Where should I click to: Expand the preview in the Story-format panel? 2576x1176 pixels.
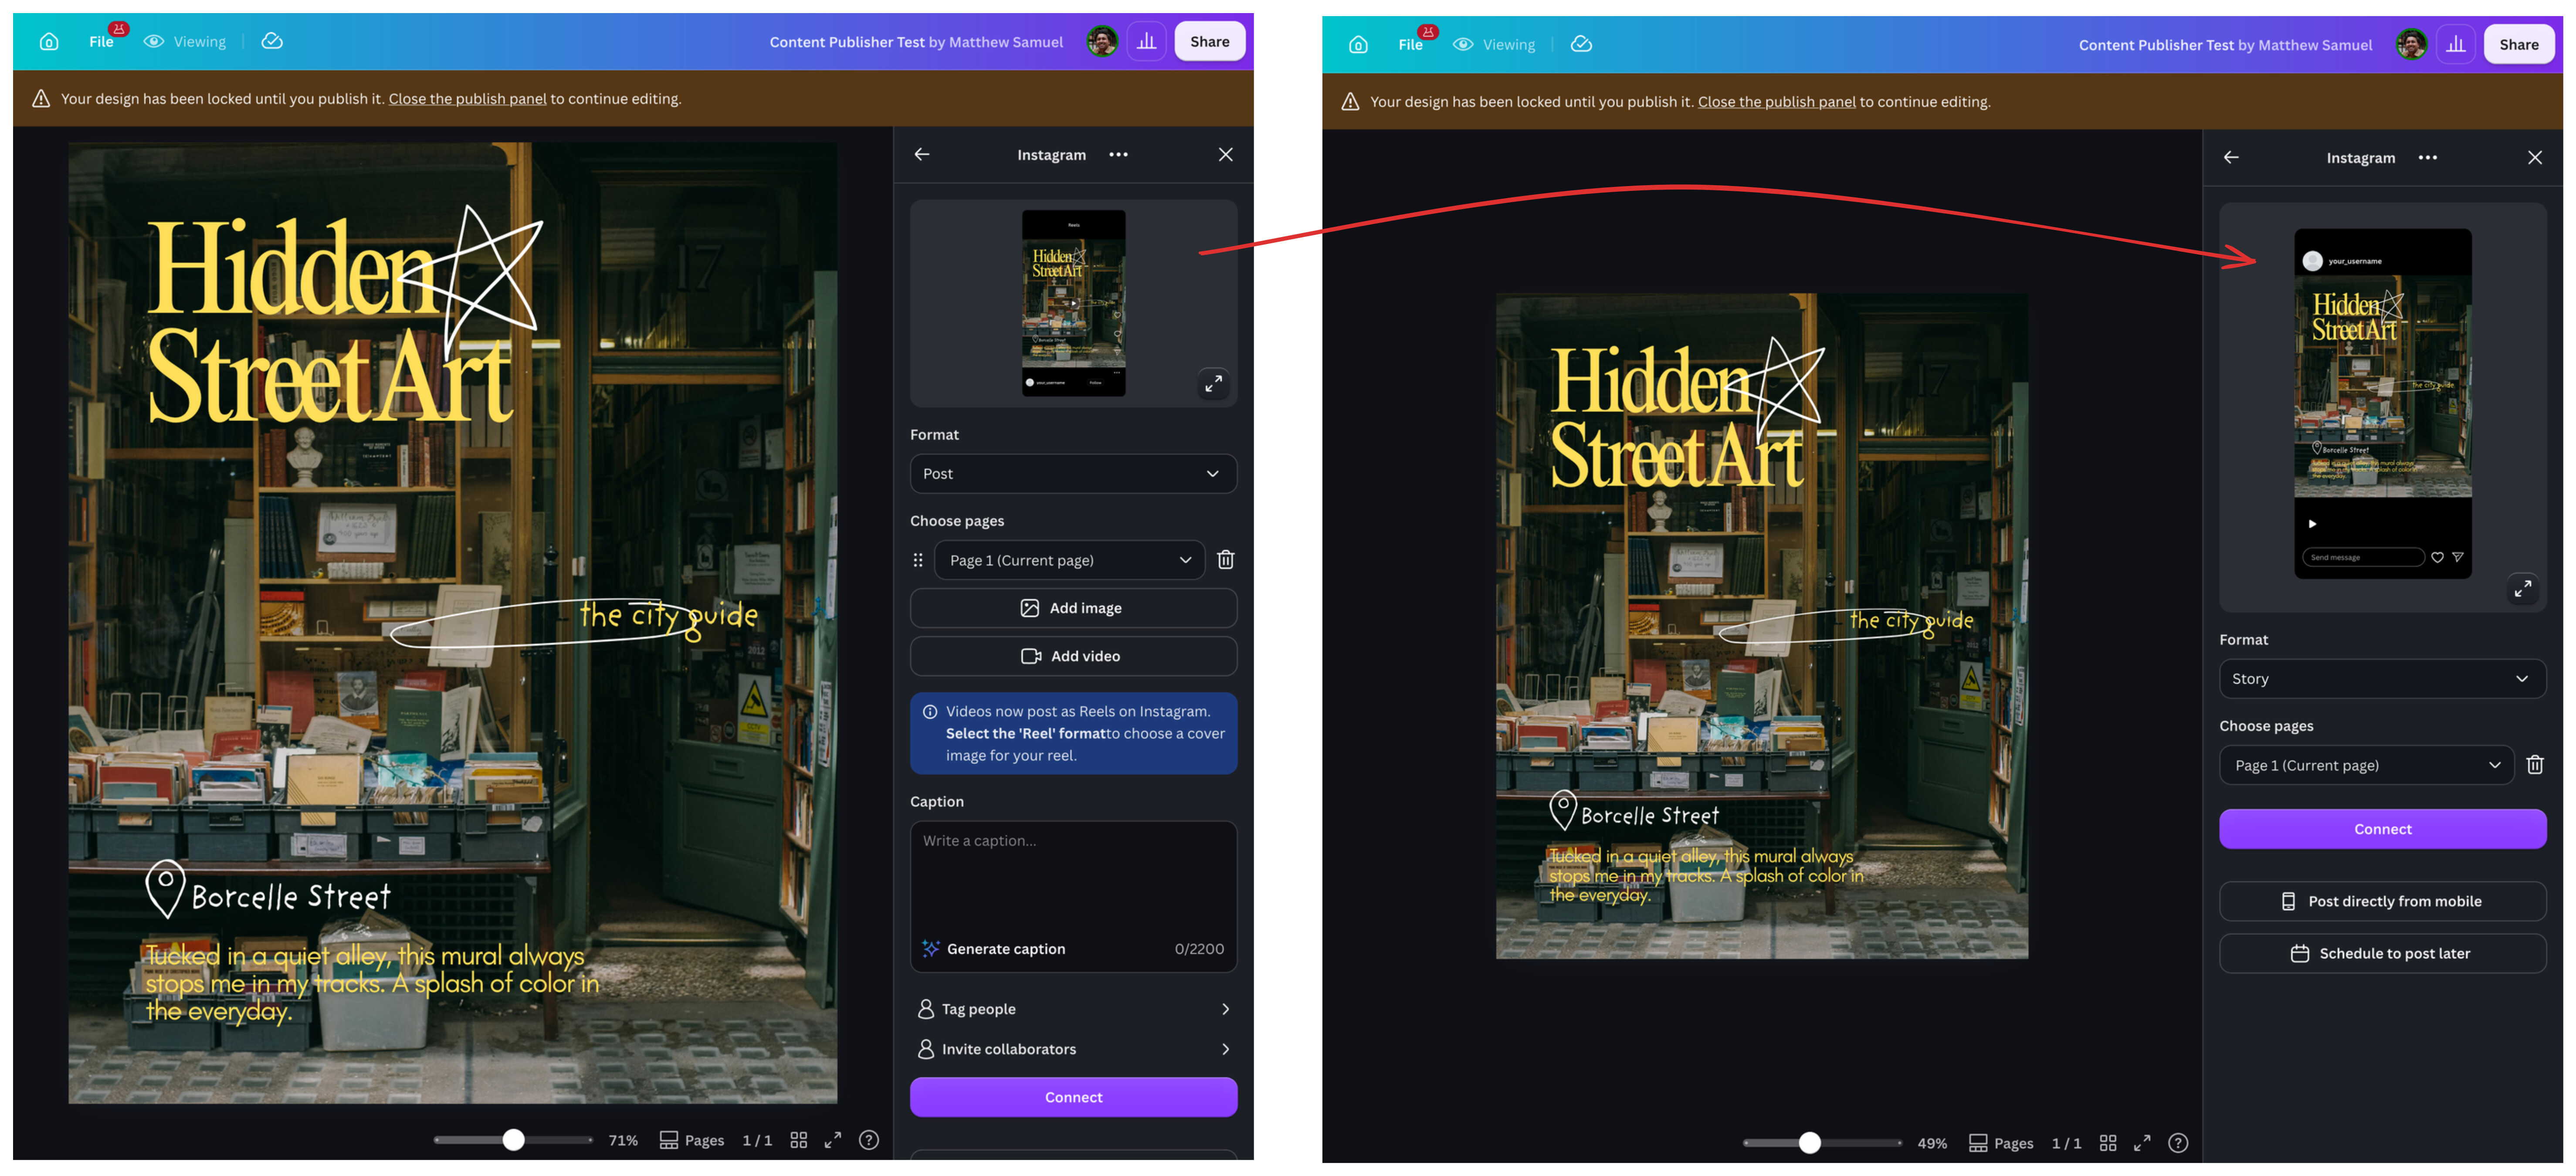point(2522,588)
